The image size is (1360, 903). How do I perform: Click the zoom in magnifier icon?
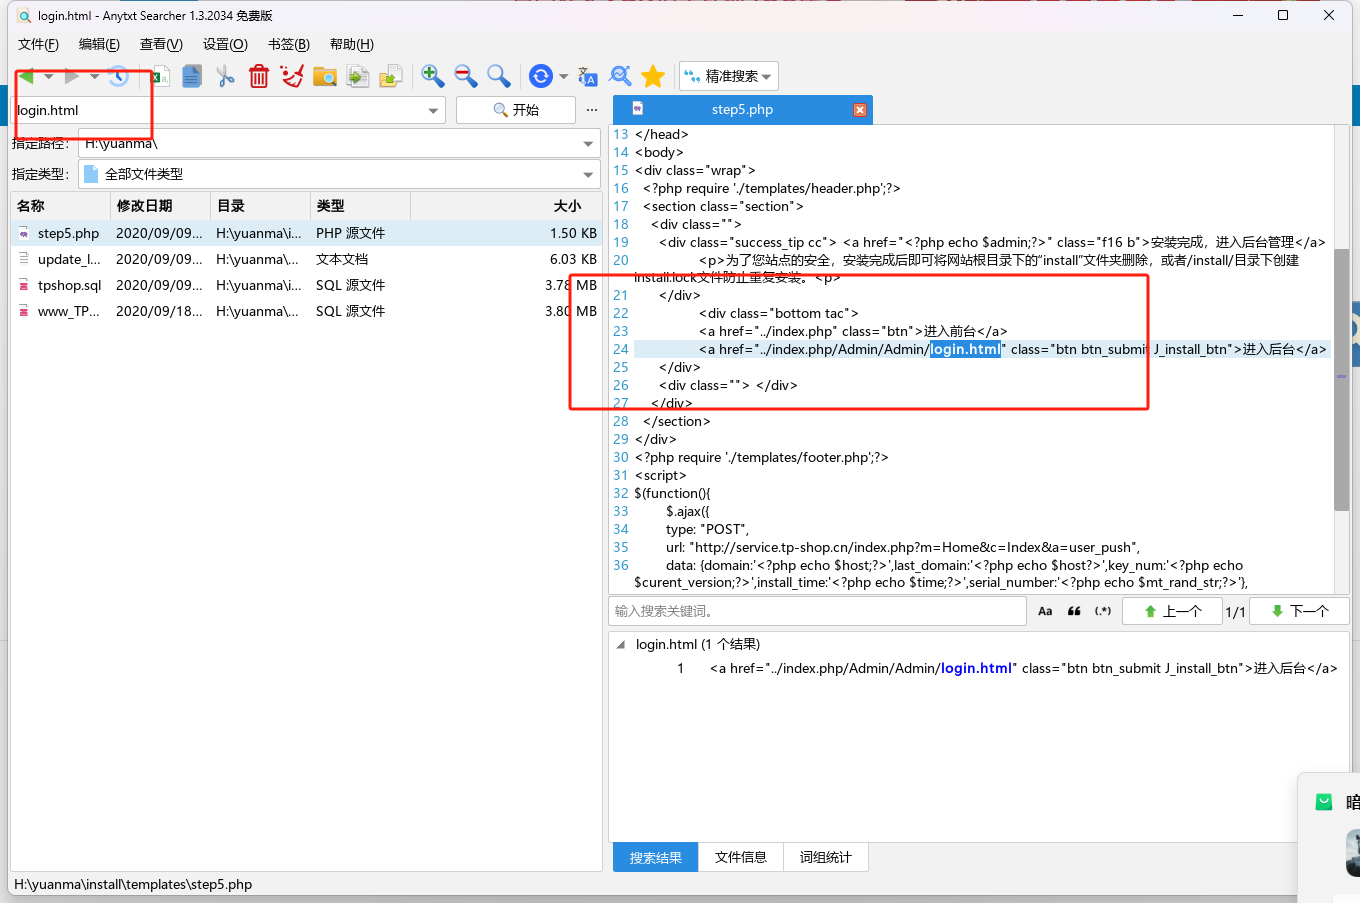432,76
